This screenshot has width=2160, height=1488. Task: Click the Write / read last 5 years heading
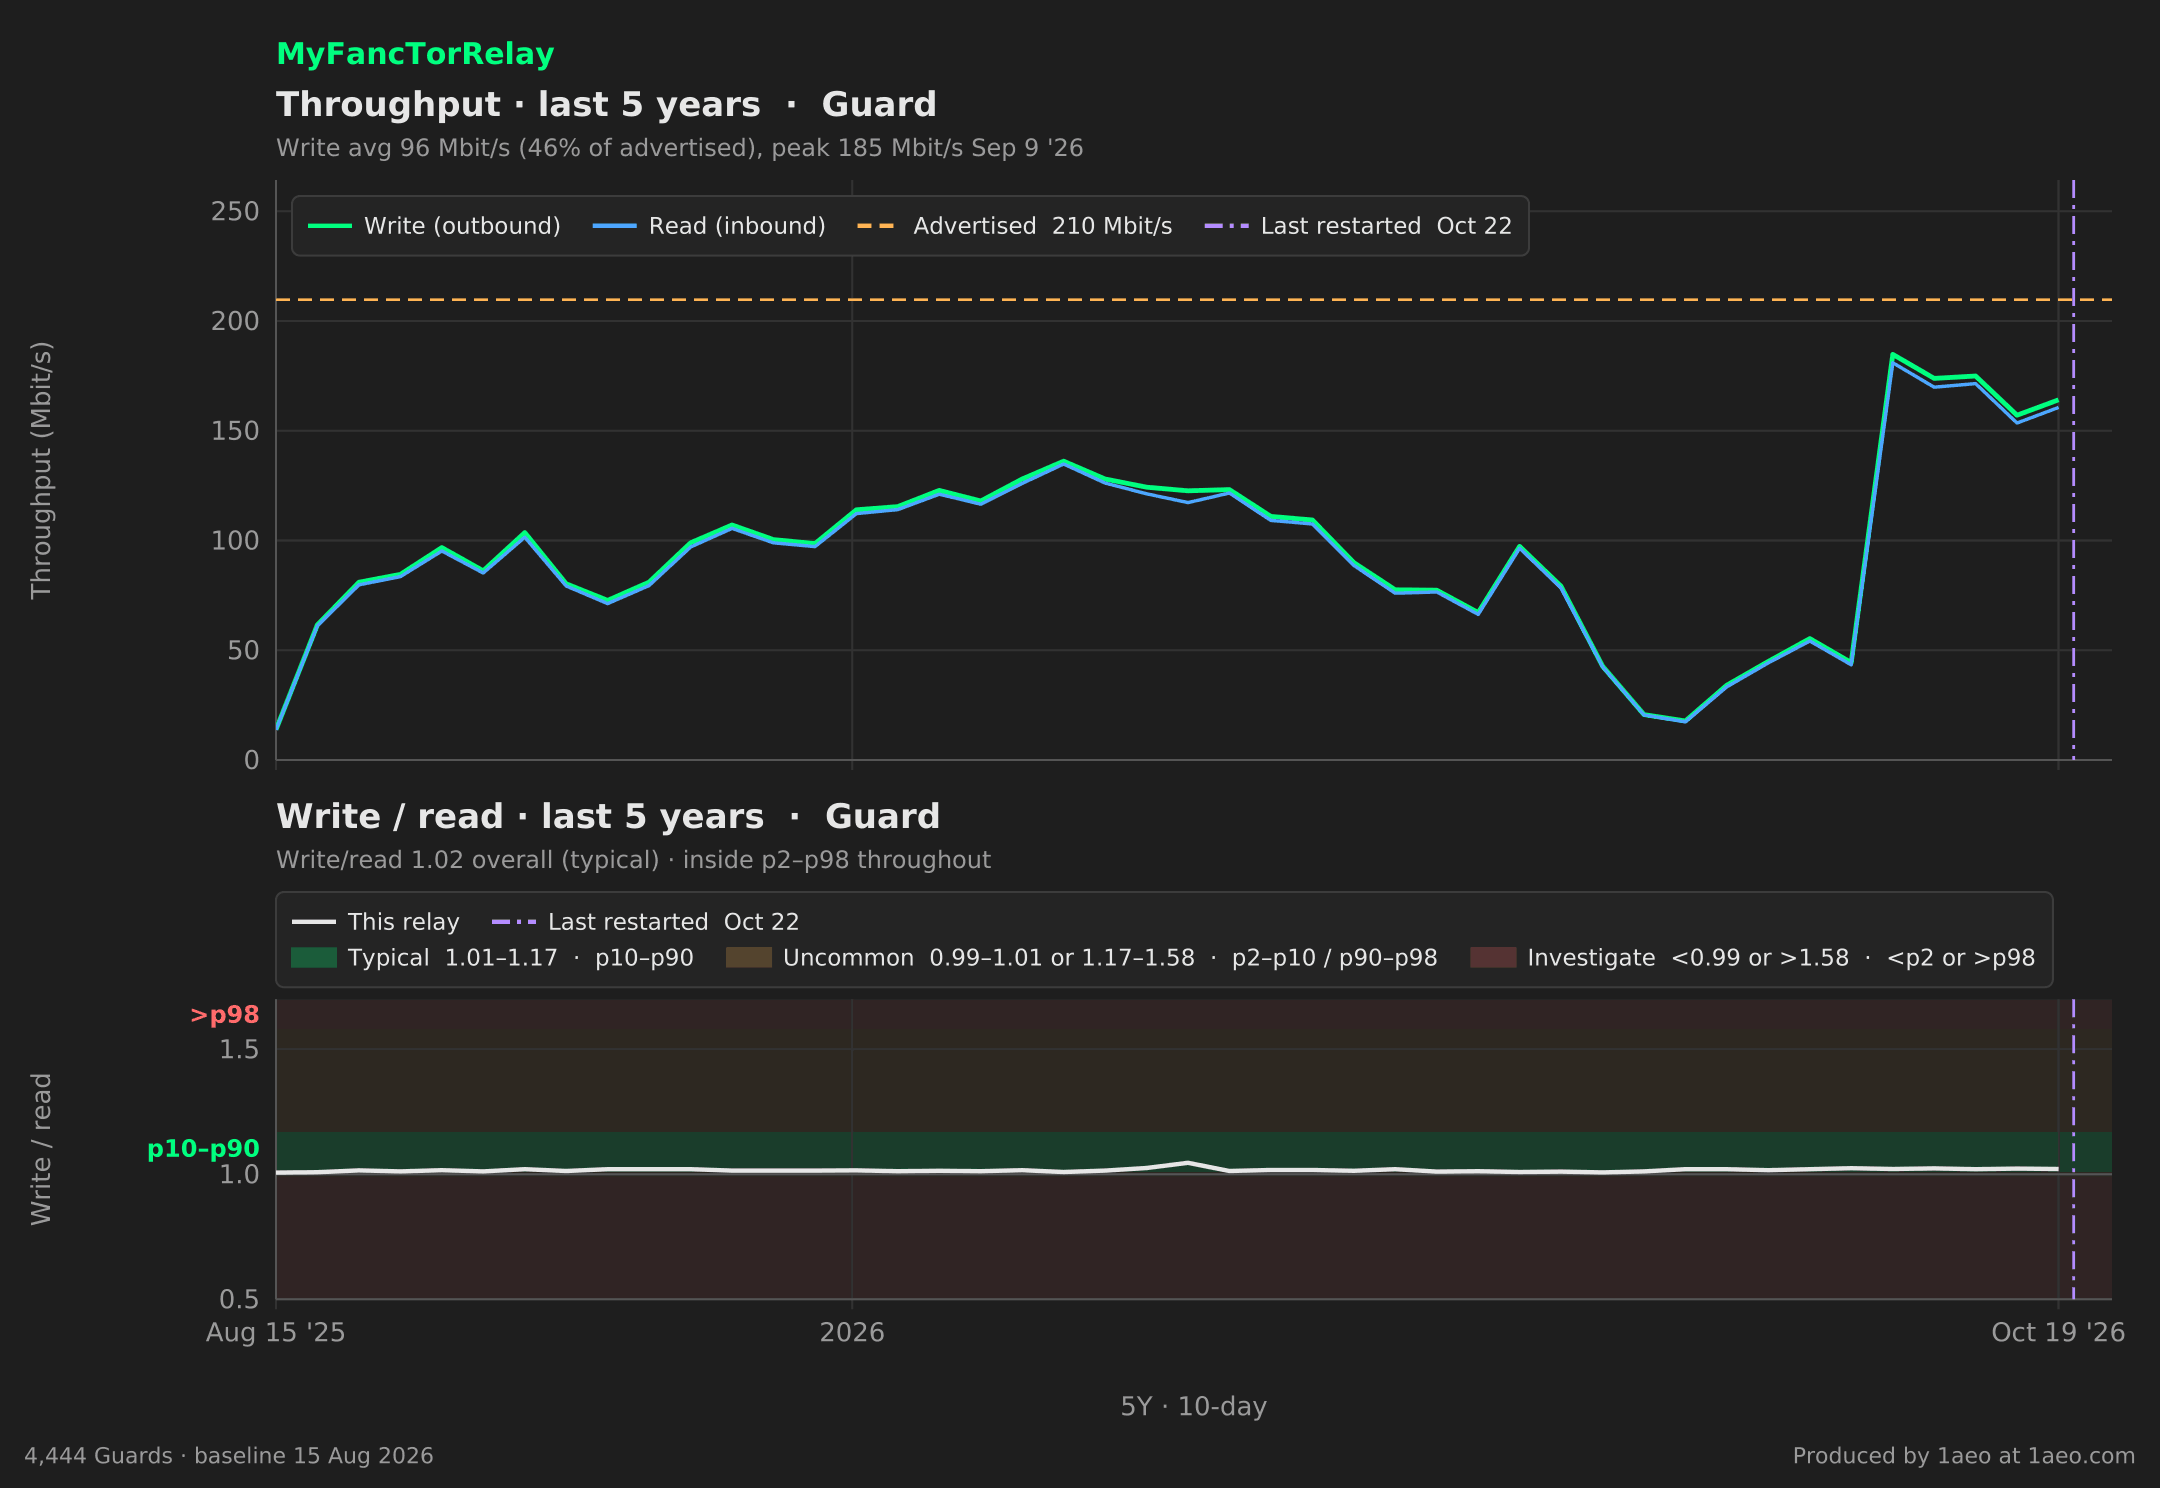[x=608, y=817]
